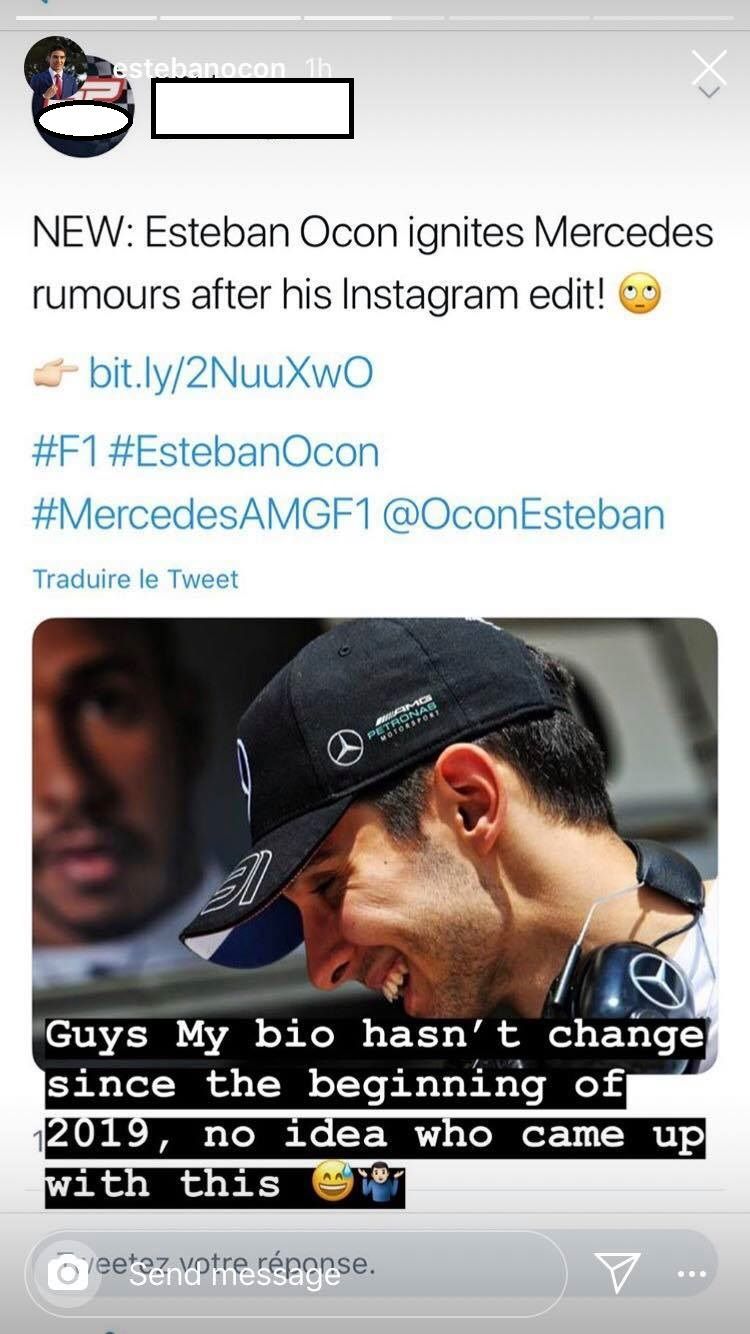Viewport: 750px width, 1334px height.
Task: Tap the pointing hand emoji before the link
Action: point(55,375)
